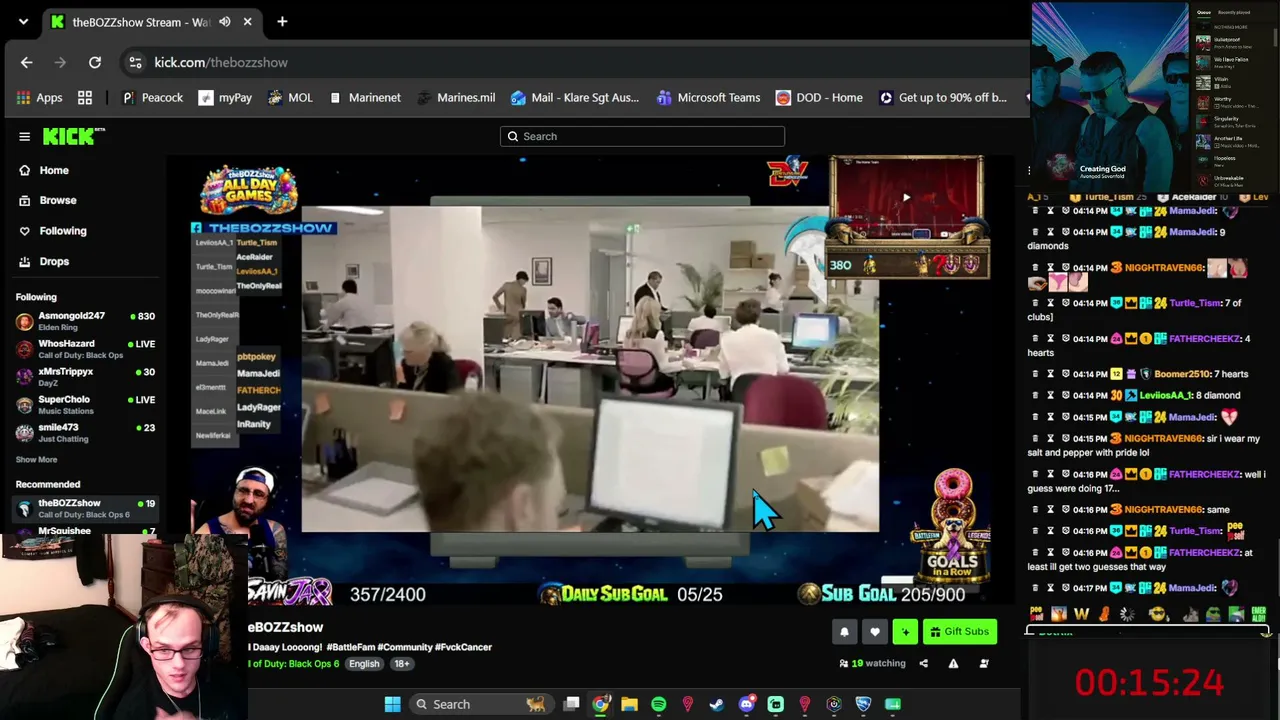Screen dimensions: 1280x720
Task: Open the Marinenet bookmark
Action: click(x=365, y=98)
